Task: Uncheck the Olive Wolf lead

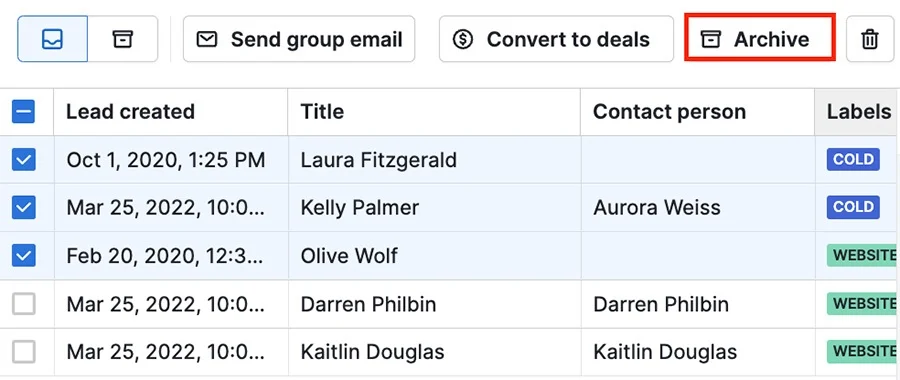Action: [24, 255]
